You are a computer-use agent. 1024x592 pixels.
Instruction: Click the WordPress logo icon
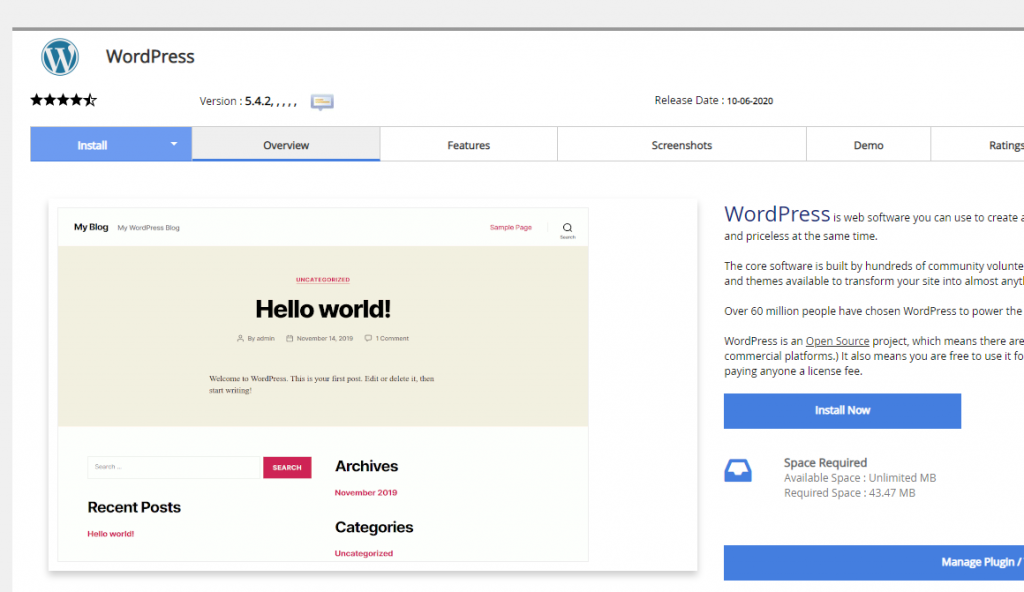click(x=60, y=57)
